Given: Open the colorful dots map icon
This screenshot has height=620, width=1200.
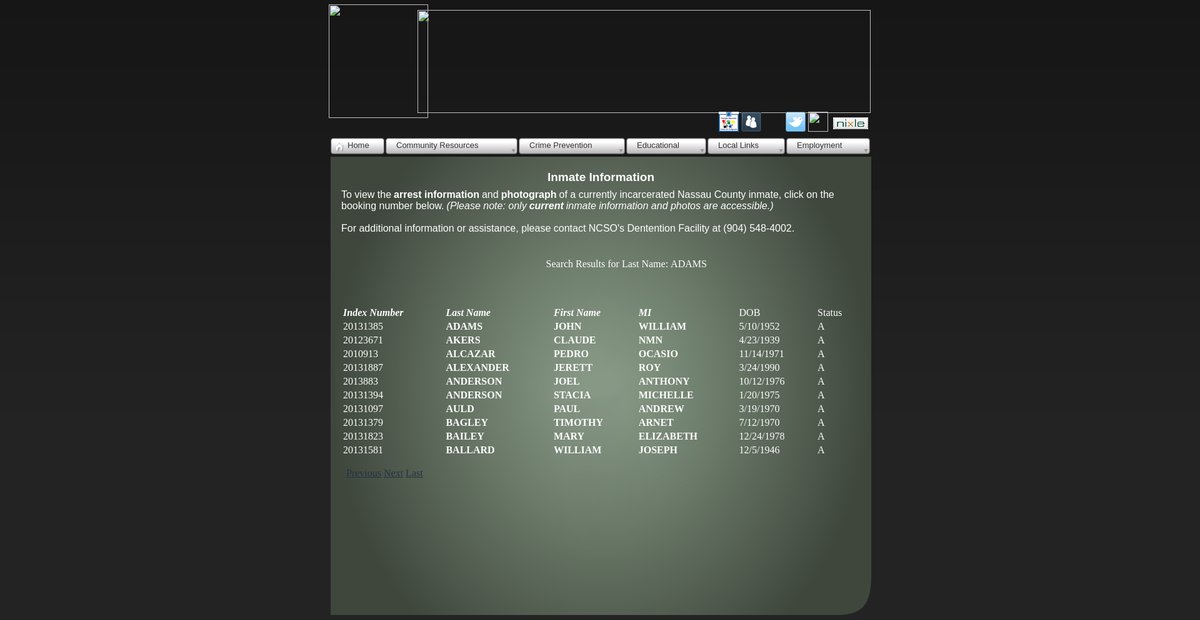Looking at the screenshot, I should [x=729, y=122].
